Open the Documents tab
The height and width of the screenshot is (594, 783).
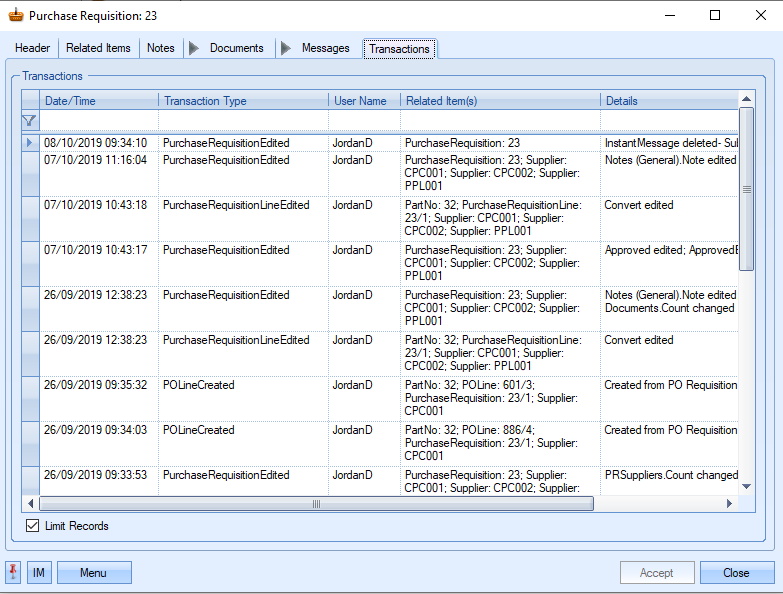click(x=236, y=48)
